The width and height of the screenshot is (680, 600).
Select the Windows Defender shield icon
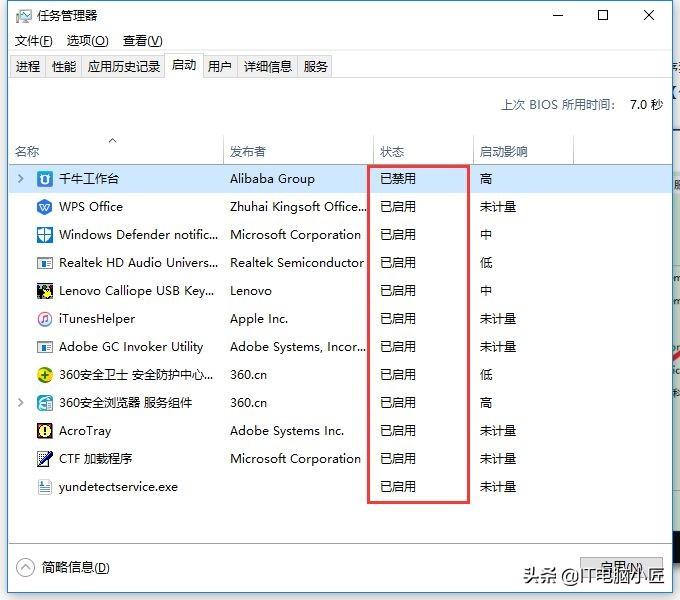(45, 235)
